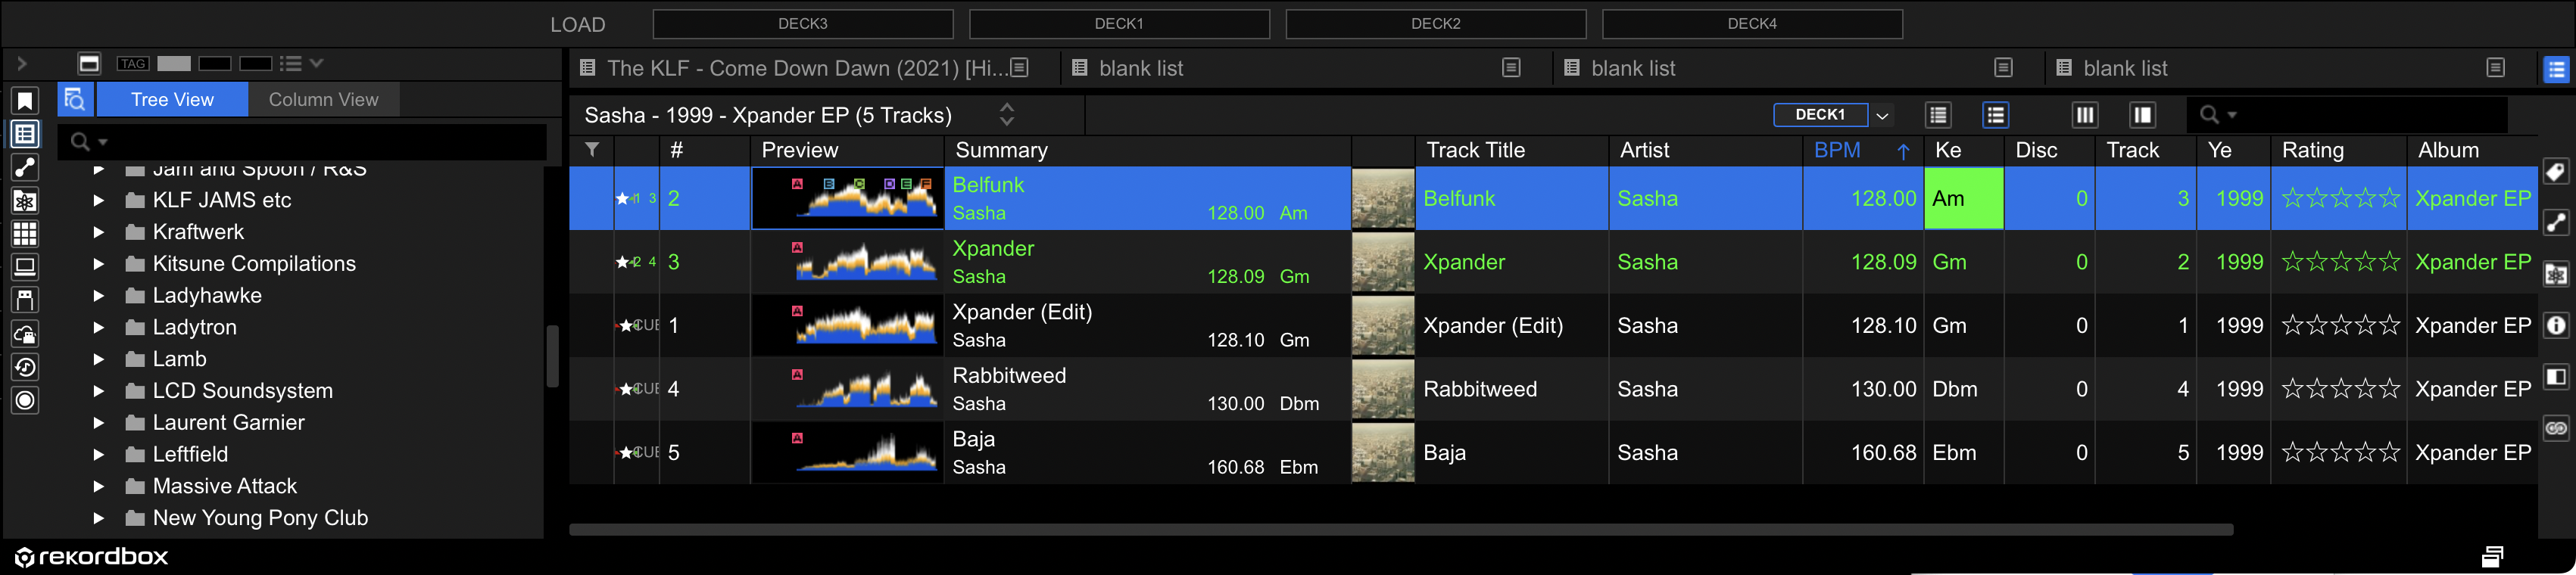
Task: Select the Playlists icon in left sidebar
Action: (25, 134)
